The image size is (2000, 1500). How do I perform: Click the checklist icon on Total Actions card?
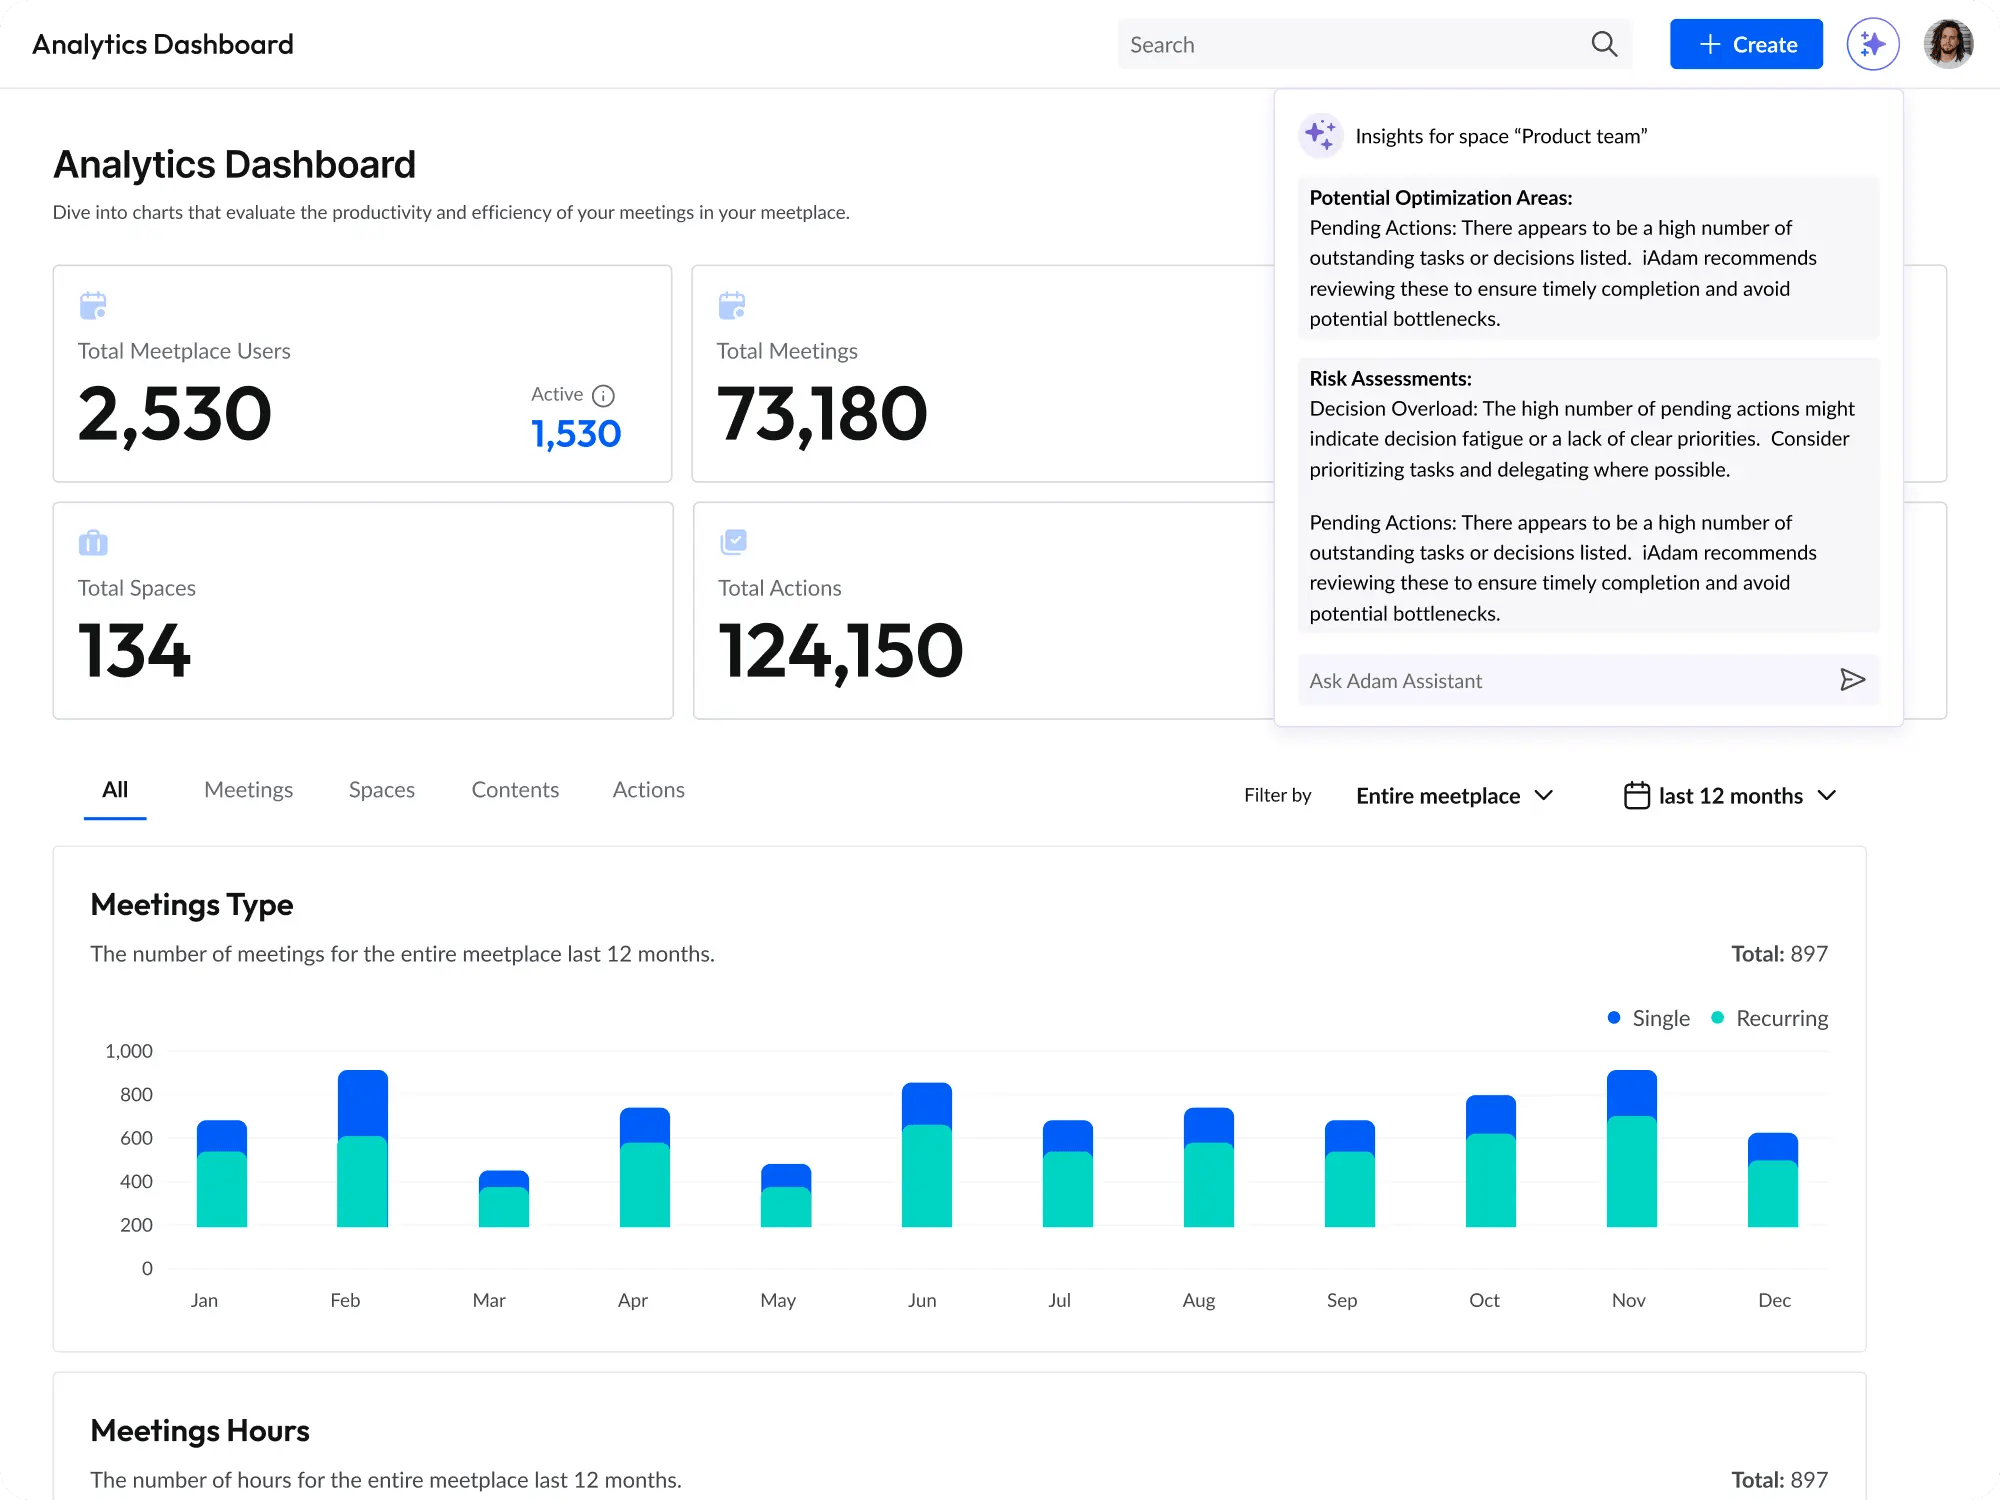click(x=734, y=542)
